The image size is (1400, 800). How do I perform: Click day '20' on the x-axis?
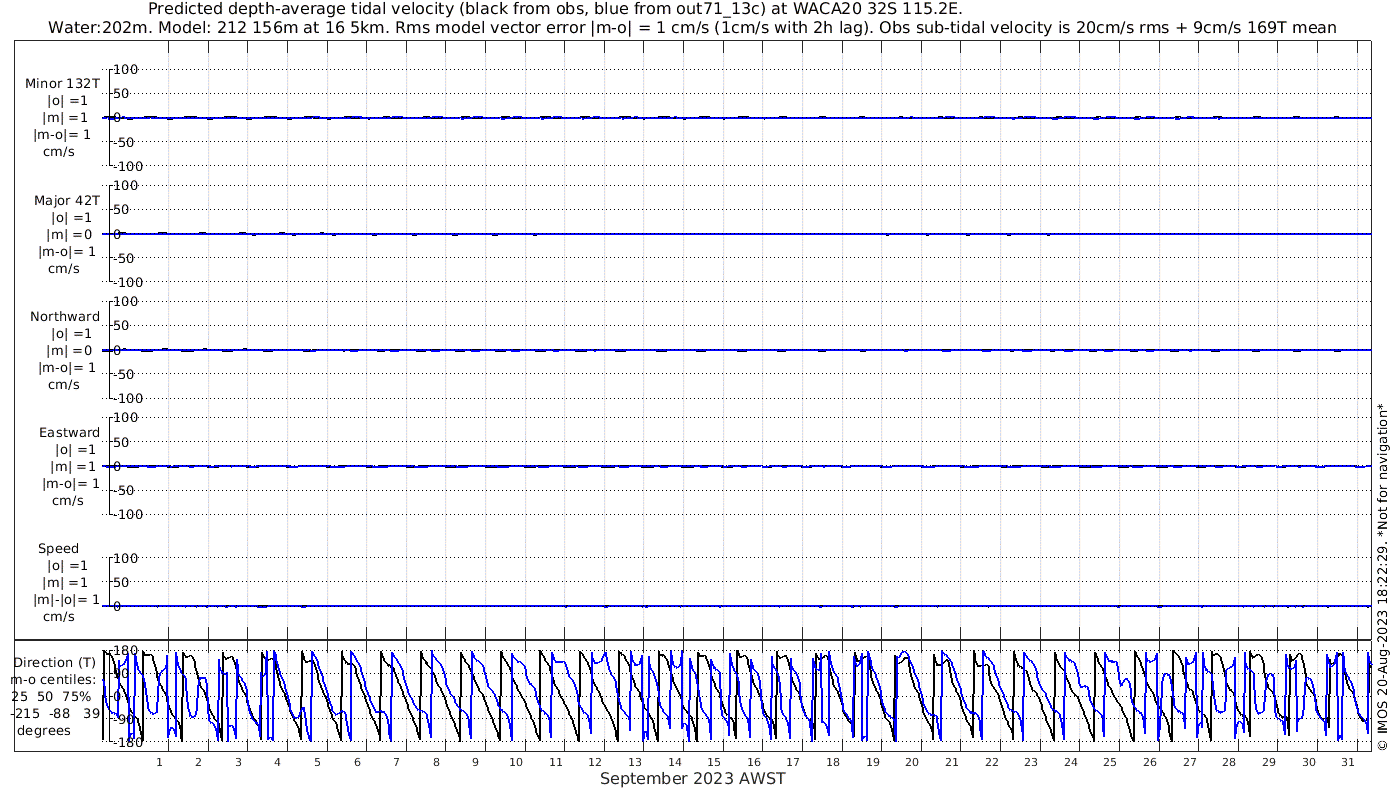coord(912,762)
